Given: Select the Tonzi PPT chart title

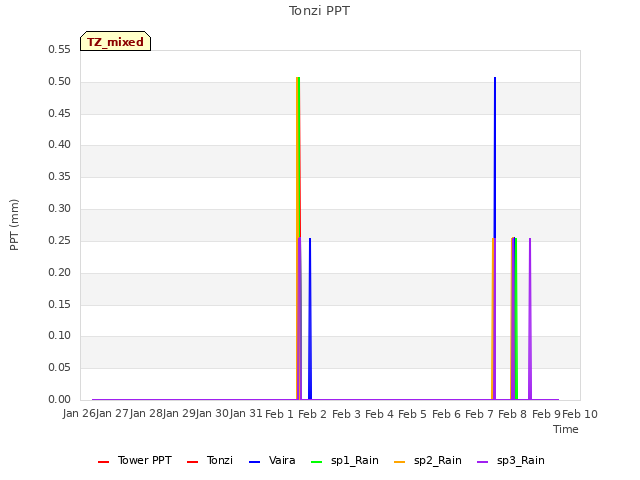Looking at the screenshot, I should point(319,11).
